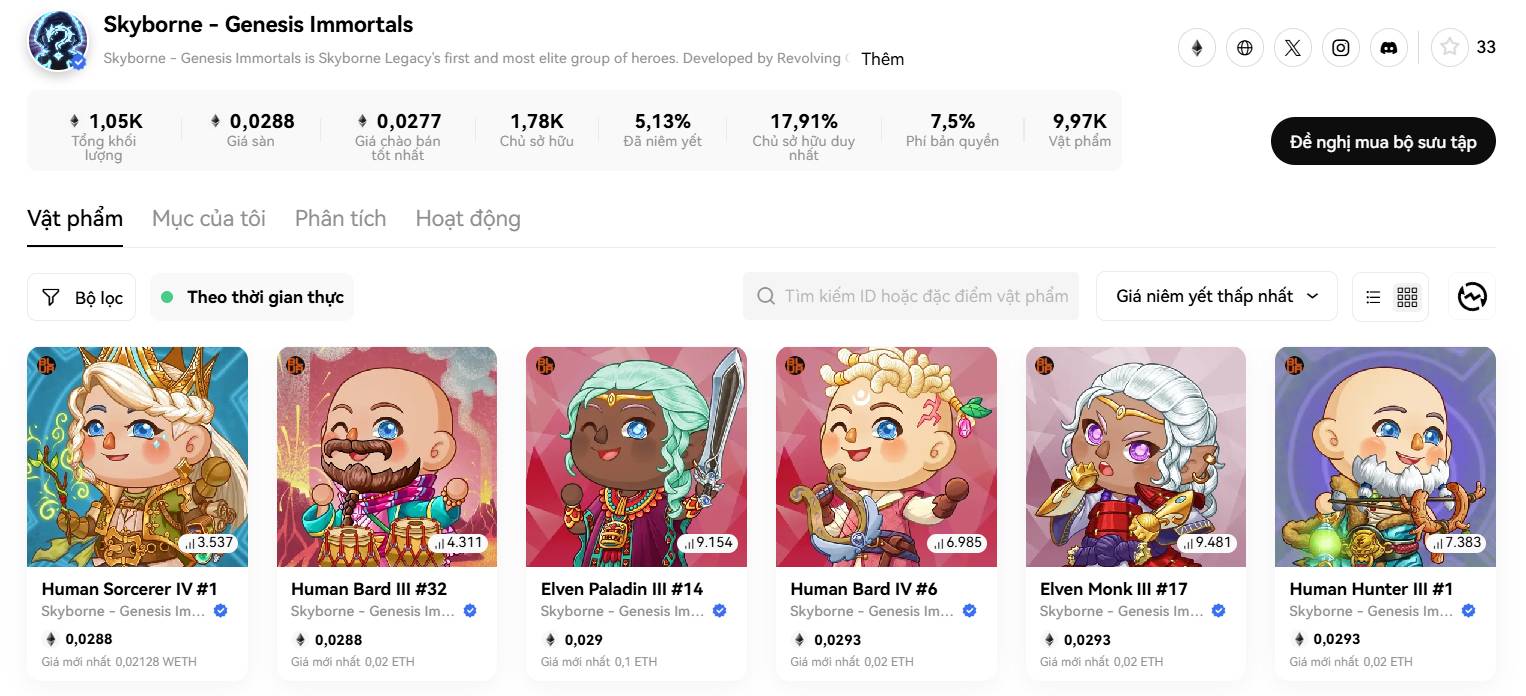The image size is (1526, 696).
Task: Focus the item ID search field
Action: (x=911, y=296)
